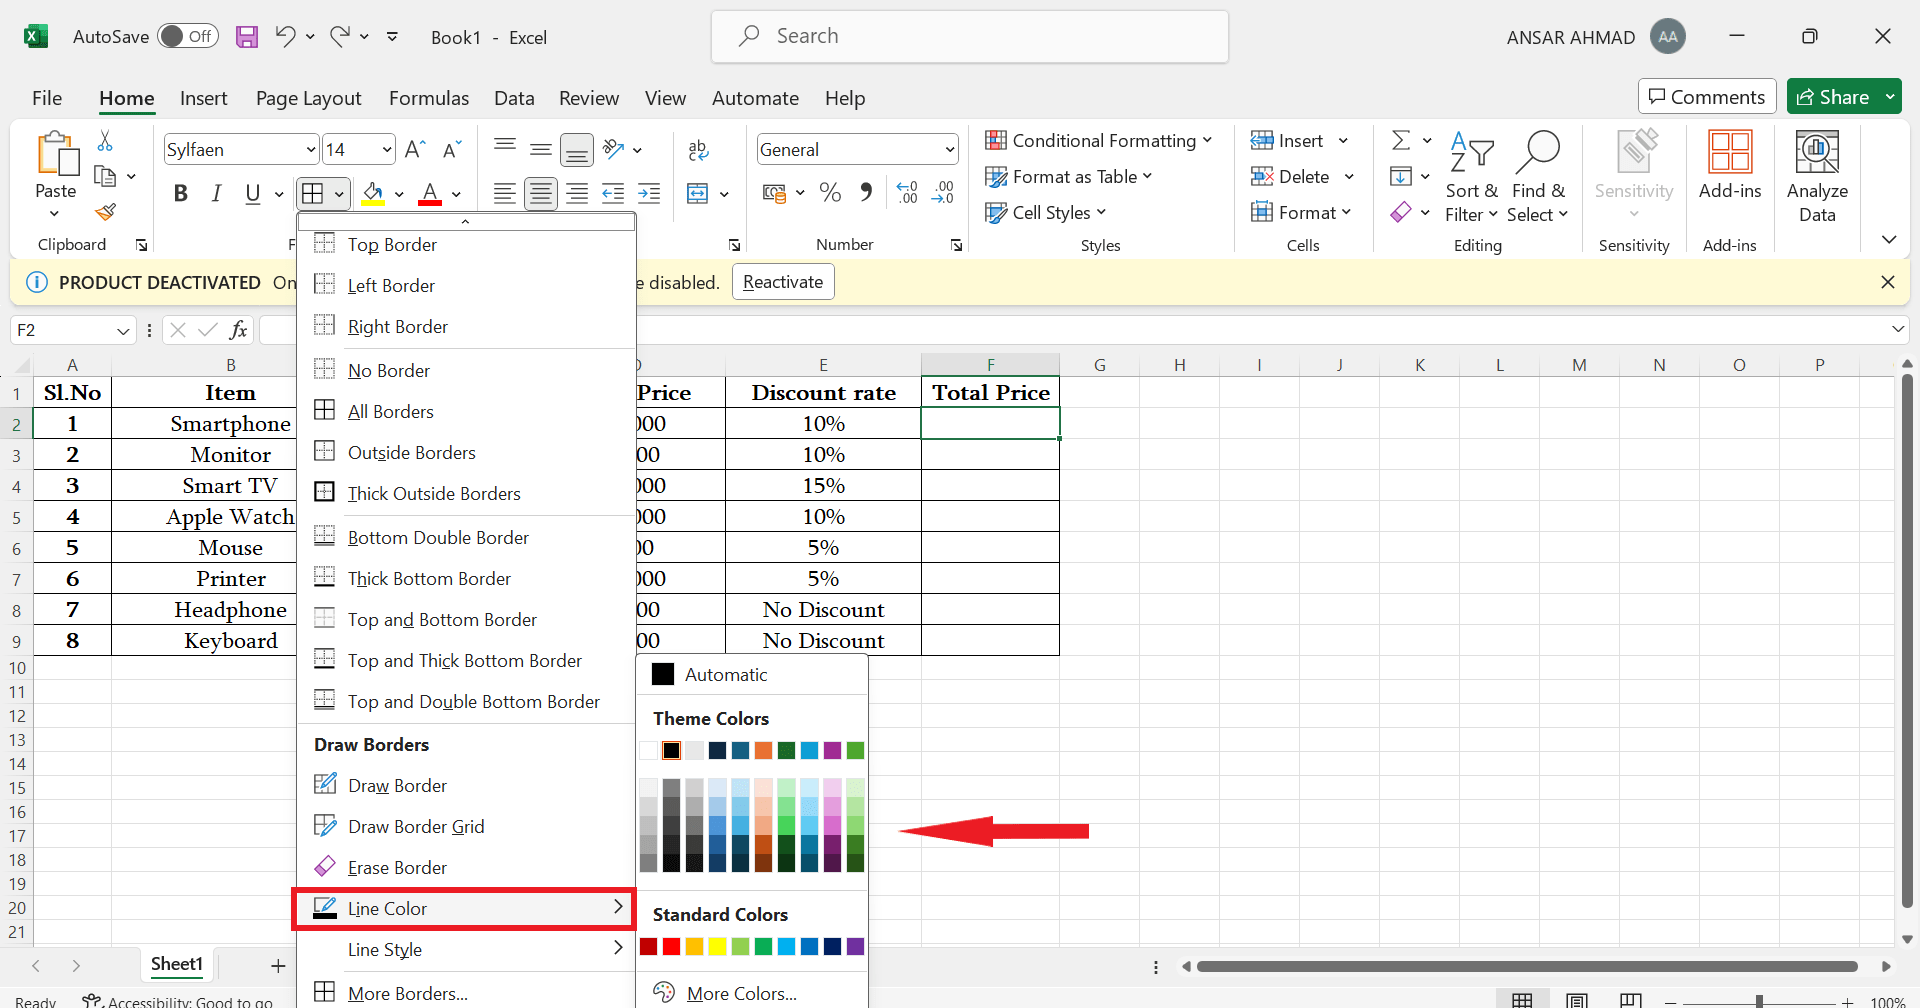Image resolution: width=1920 pixels, height=1008 pixels.
Task: Click the AutoSum icon
Action: pyautogui.click(x=1403, y=140)
